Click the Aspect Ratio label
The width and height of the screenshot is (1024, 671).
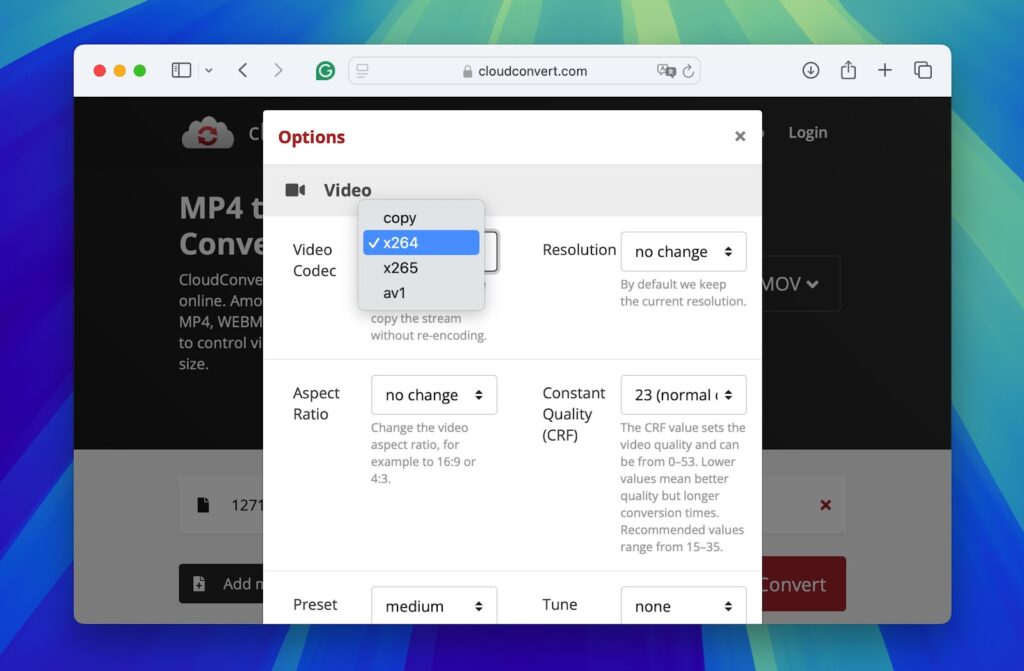pos(316,403)
